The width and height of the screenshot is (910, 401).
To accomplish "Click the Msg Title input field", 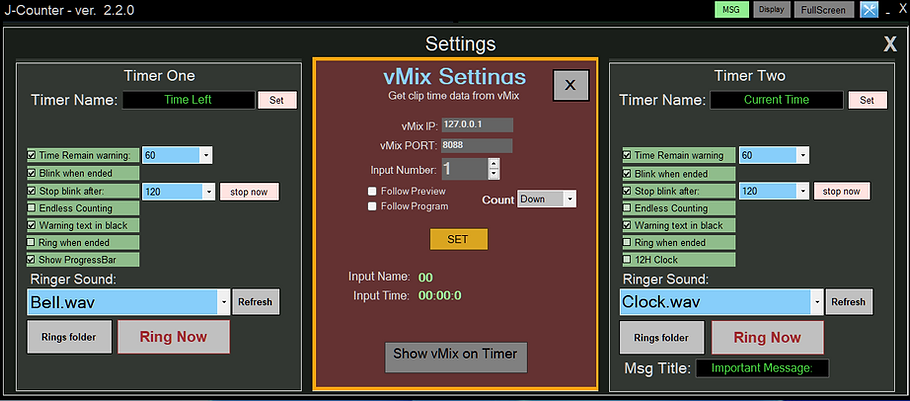I will pyautogui.click(x=763, y=368).
